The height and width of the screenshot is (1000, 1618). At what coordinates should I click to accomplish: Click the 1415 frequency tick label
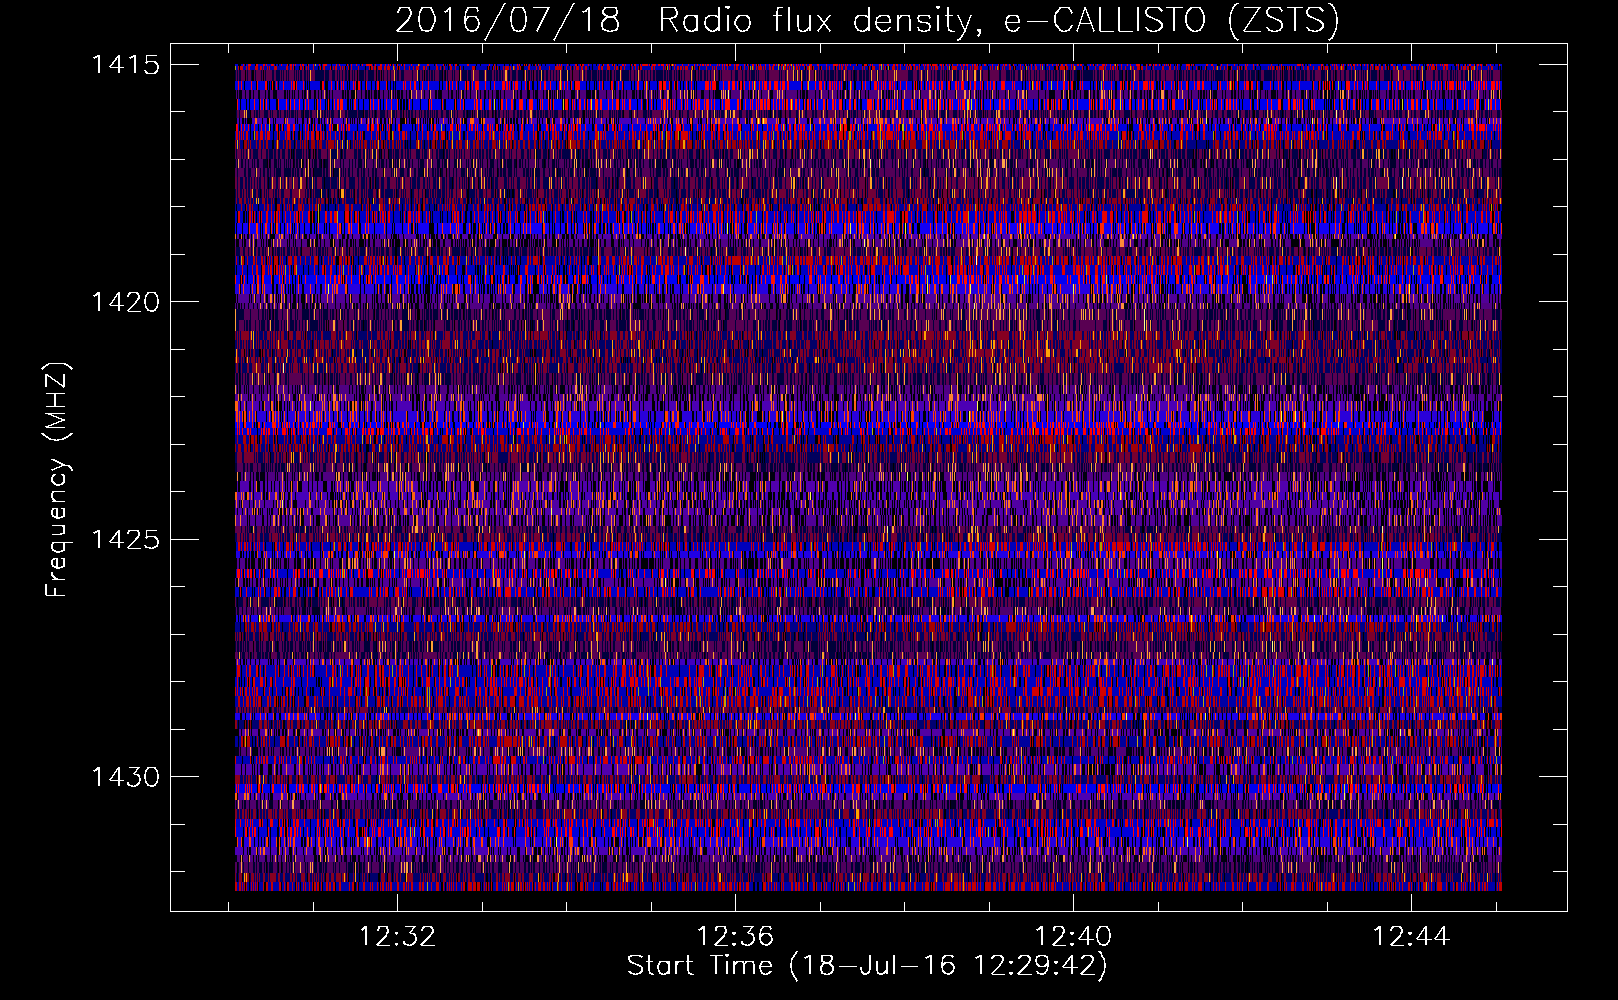pyautogui.click(x=126, y=65)
